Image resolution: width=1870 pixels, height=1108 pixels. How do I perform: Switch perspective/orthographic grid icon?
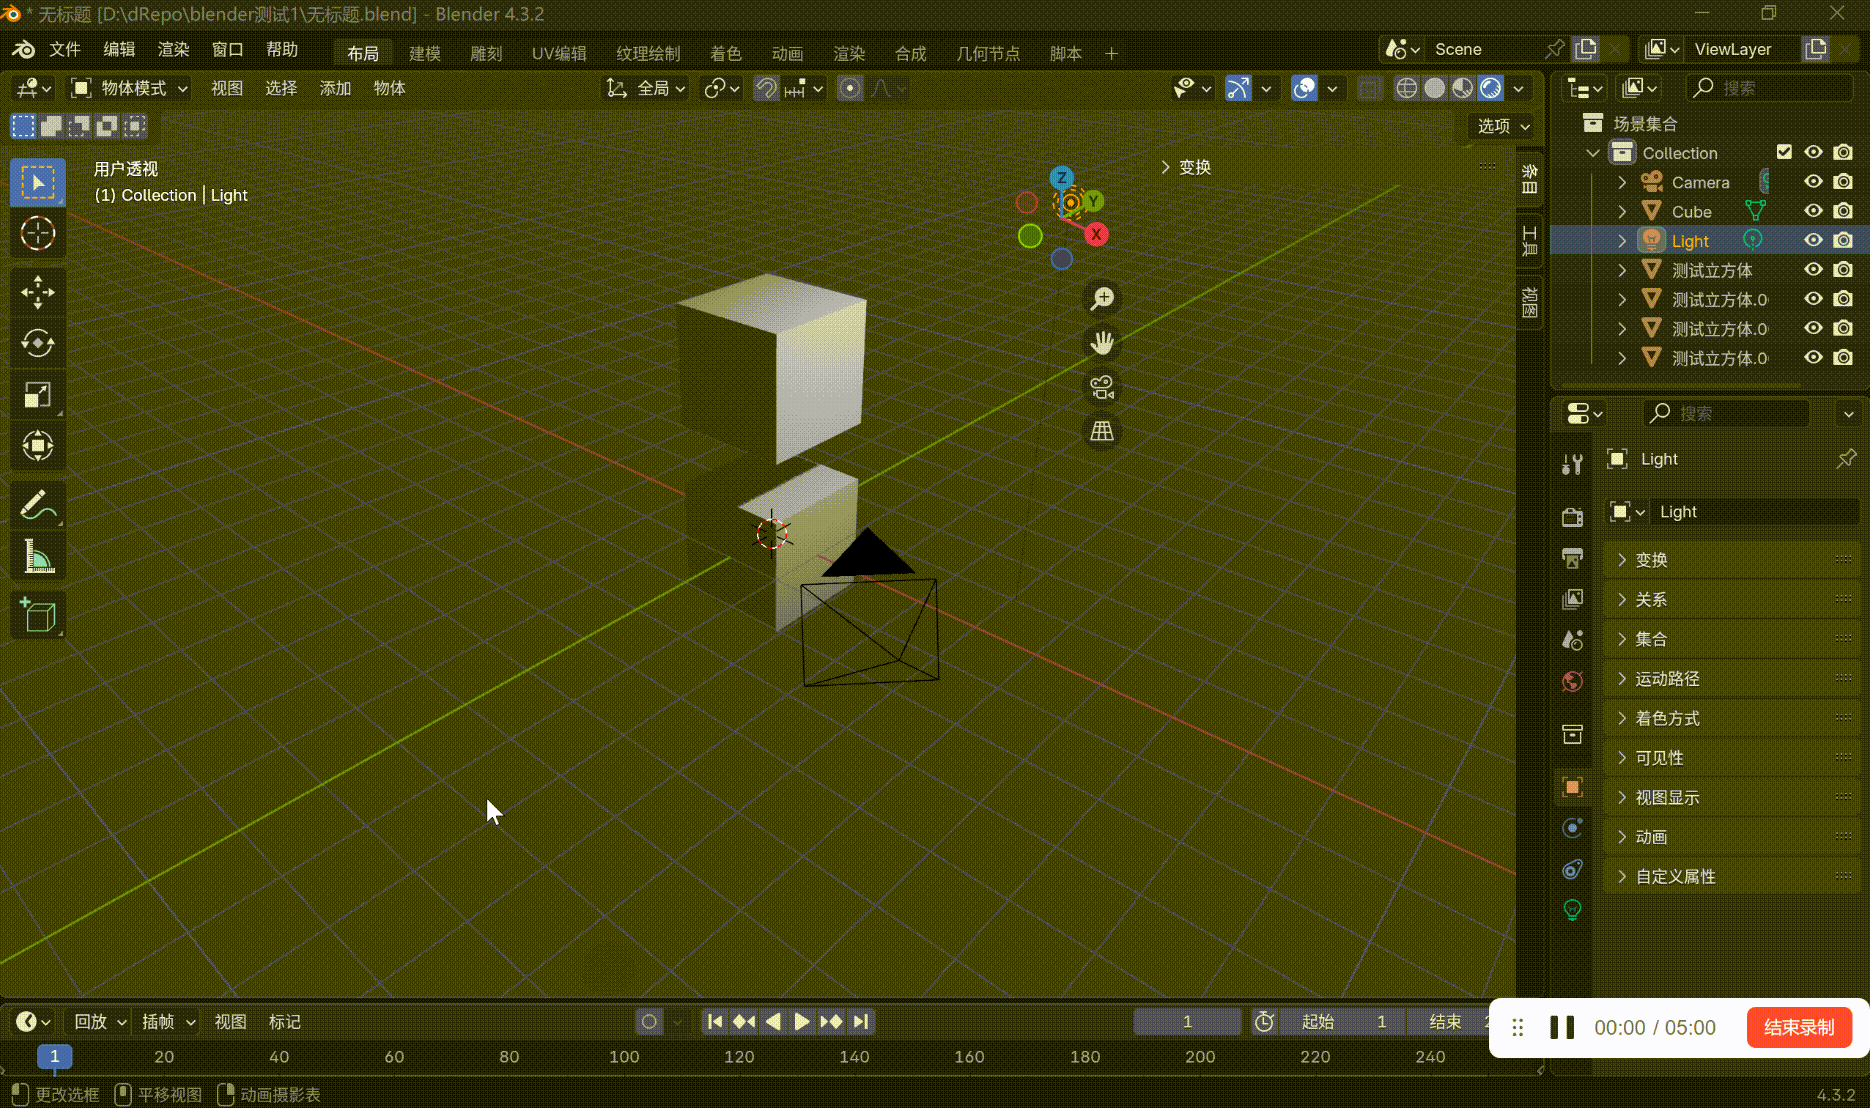[1102, 431]
